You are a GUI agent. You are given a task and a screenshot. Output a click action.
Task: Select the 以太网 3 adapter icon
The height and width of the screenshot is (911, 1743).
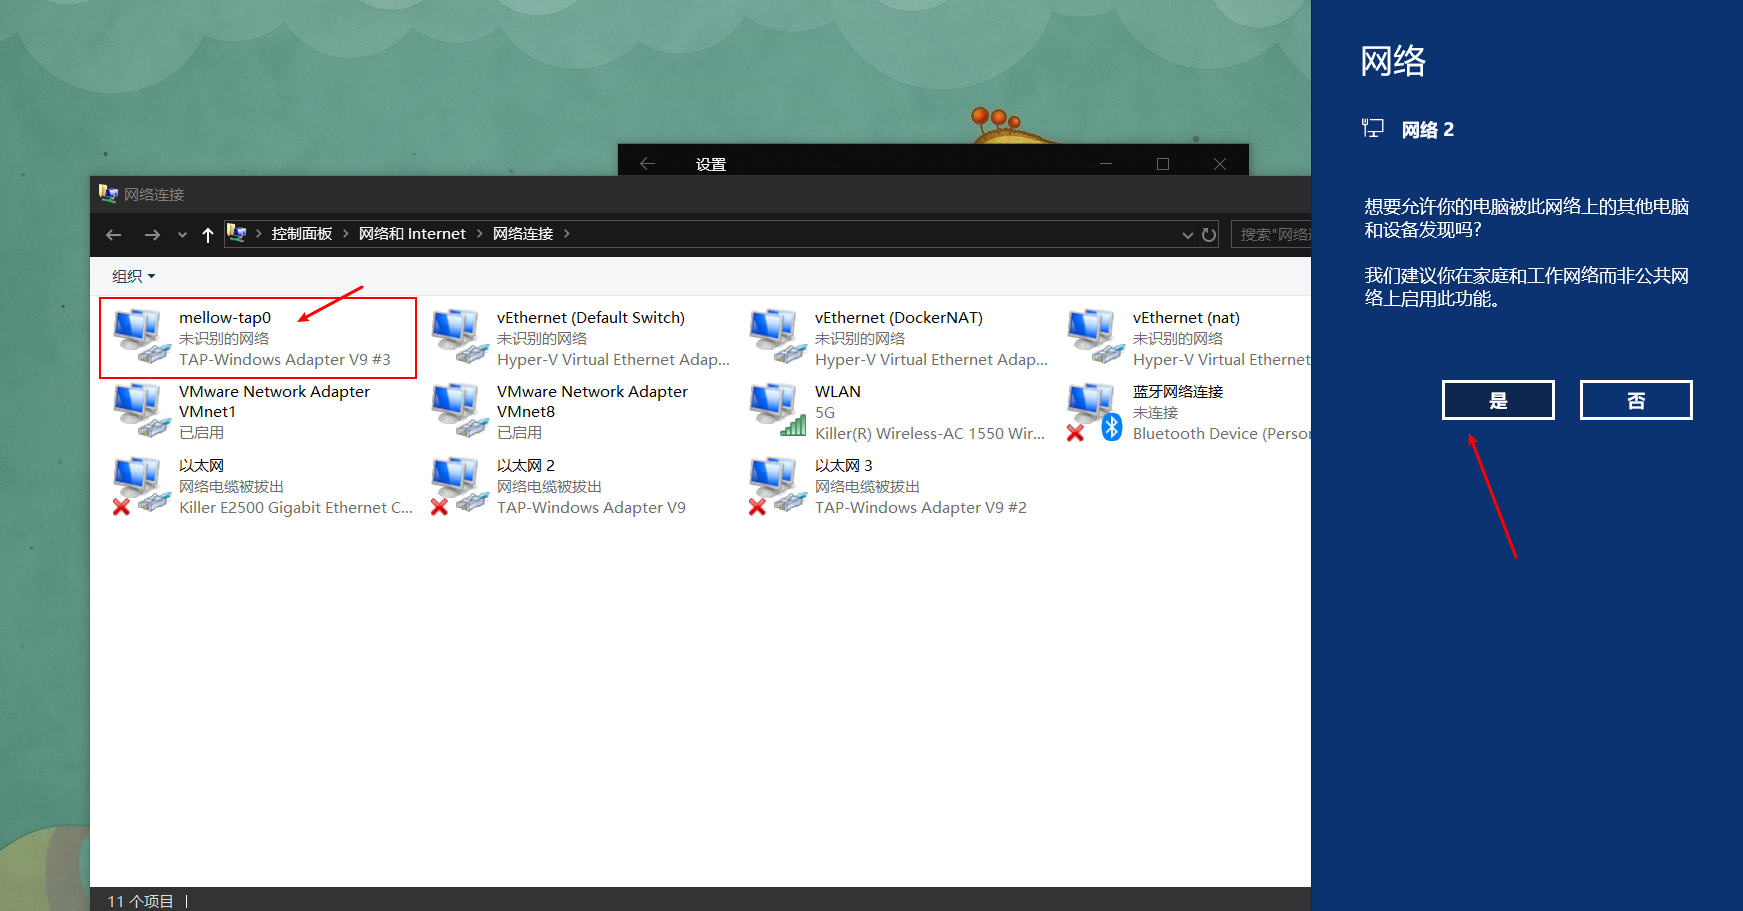(776, 485)
